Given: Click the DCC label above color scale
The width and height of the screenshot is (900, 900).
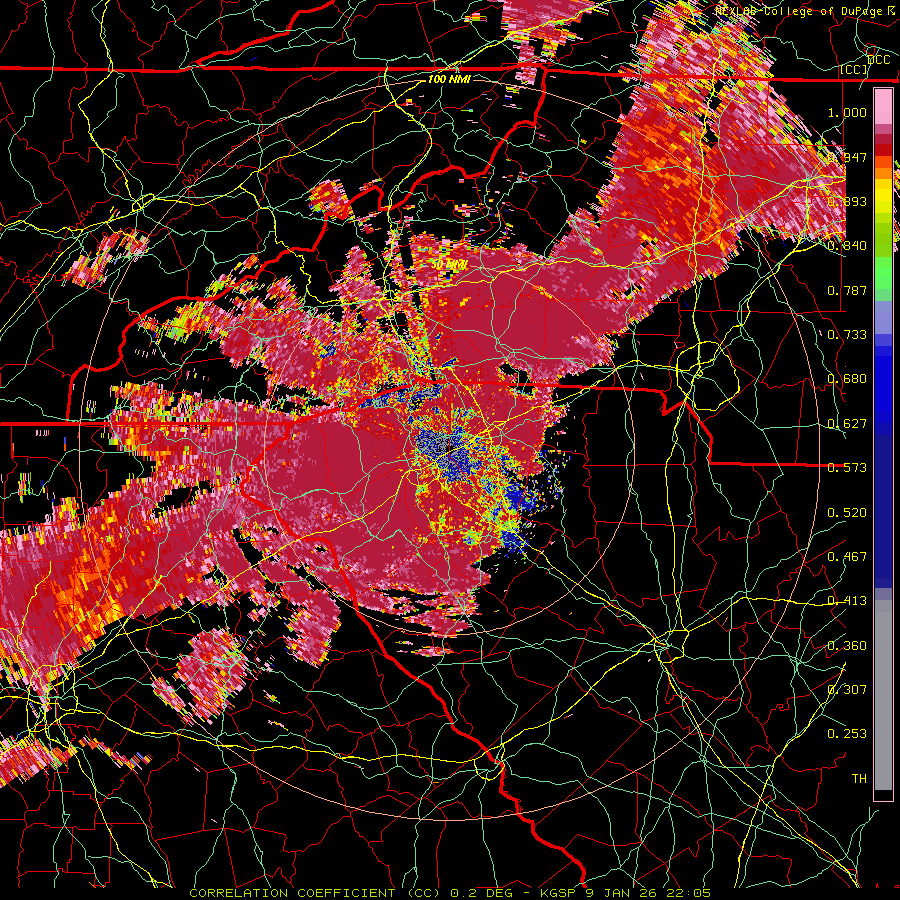Looking at the screenshot, I should [879, 59].
